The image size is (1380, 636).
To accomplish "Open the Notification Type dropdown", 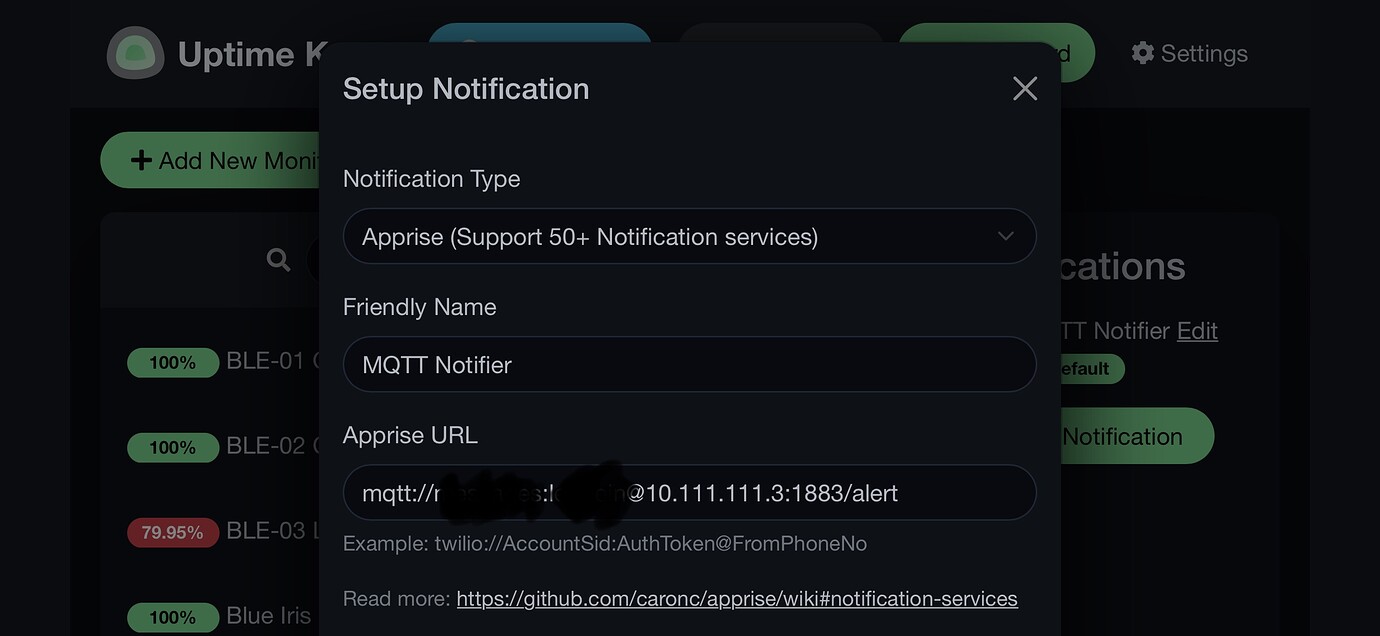I will coord(690,236).
